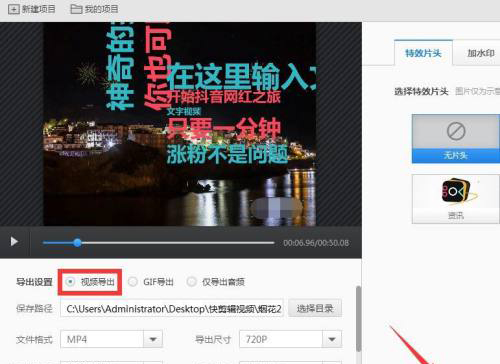Screen dimensions: 500x364
Task: Play the video preview
Action: coord(14,241)
